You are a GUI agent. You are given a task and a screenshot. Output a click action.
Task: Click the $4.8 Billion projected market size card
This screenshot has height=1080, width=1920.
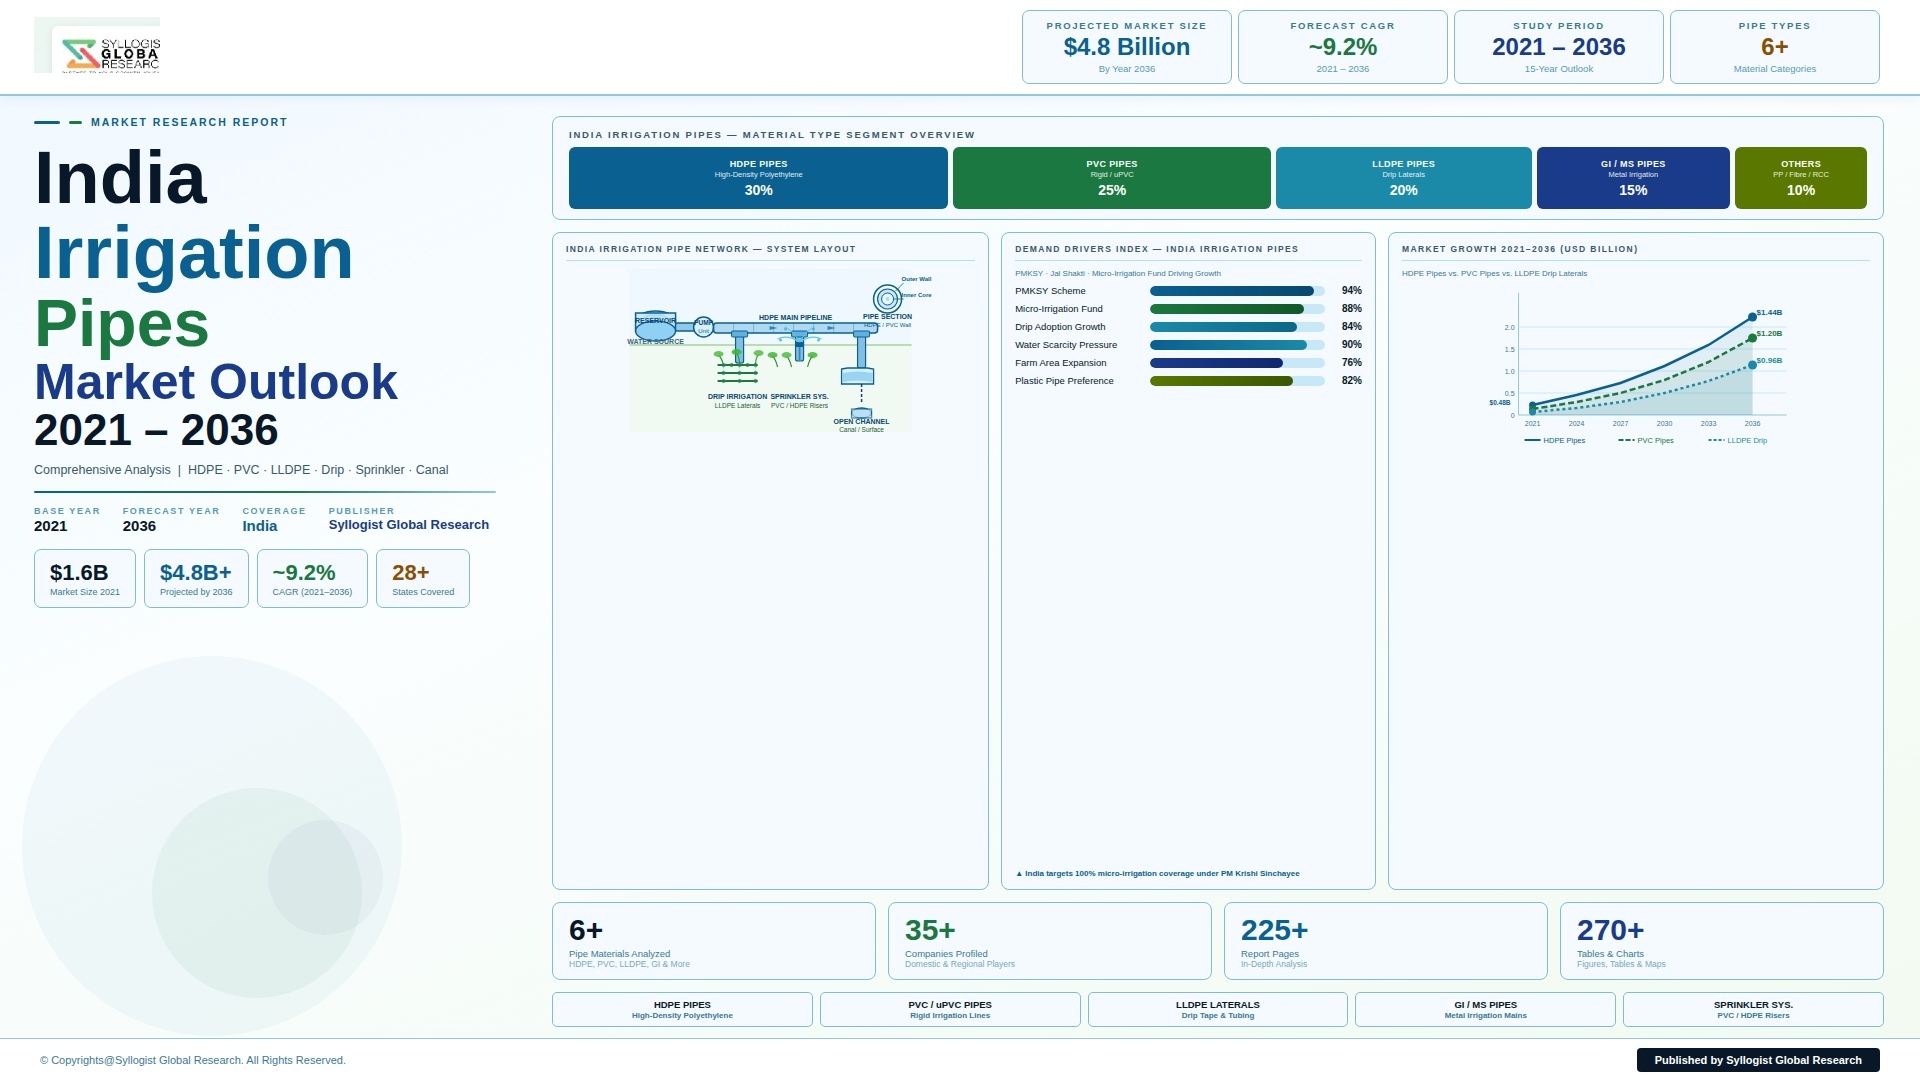(x=1127, y=47)
